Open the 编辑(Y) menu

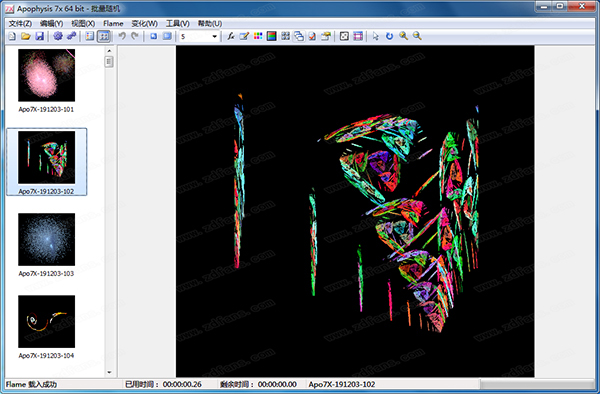tap(52, 24)
